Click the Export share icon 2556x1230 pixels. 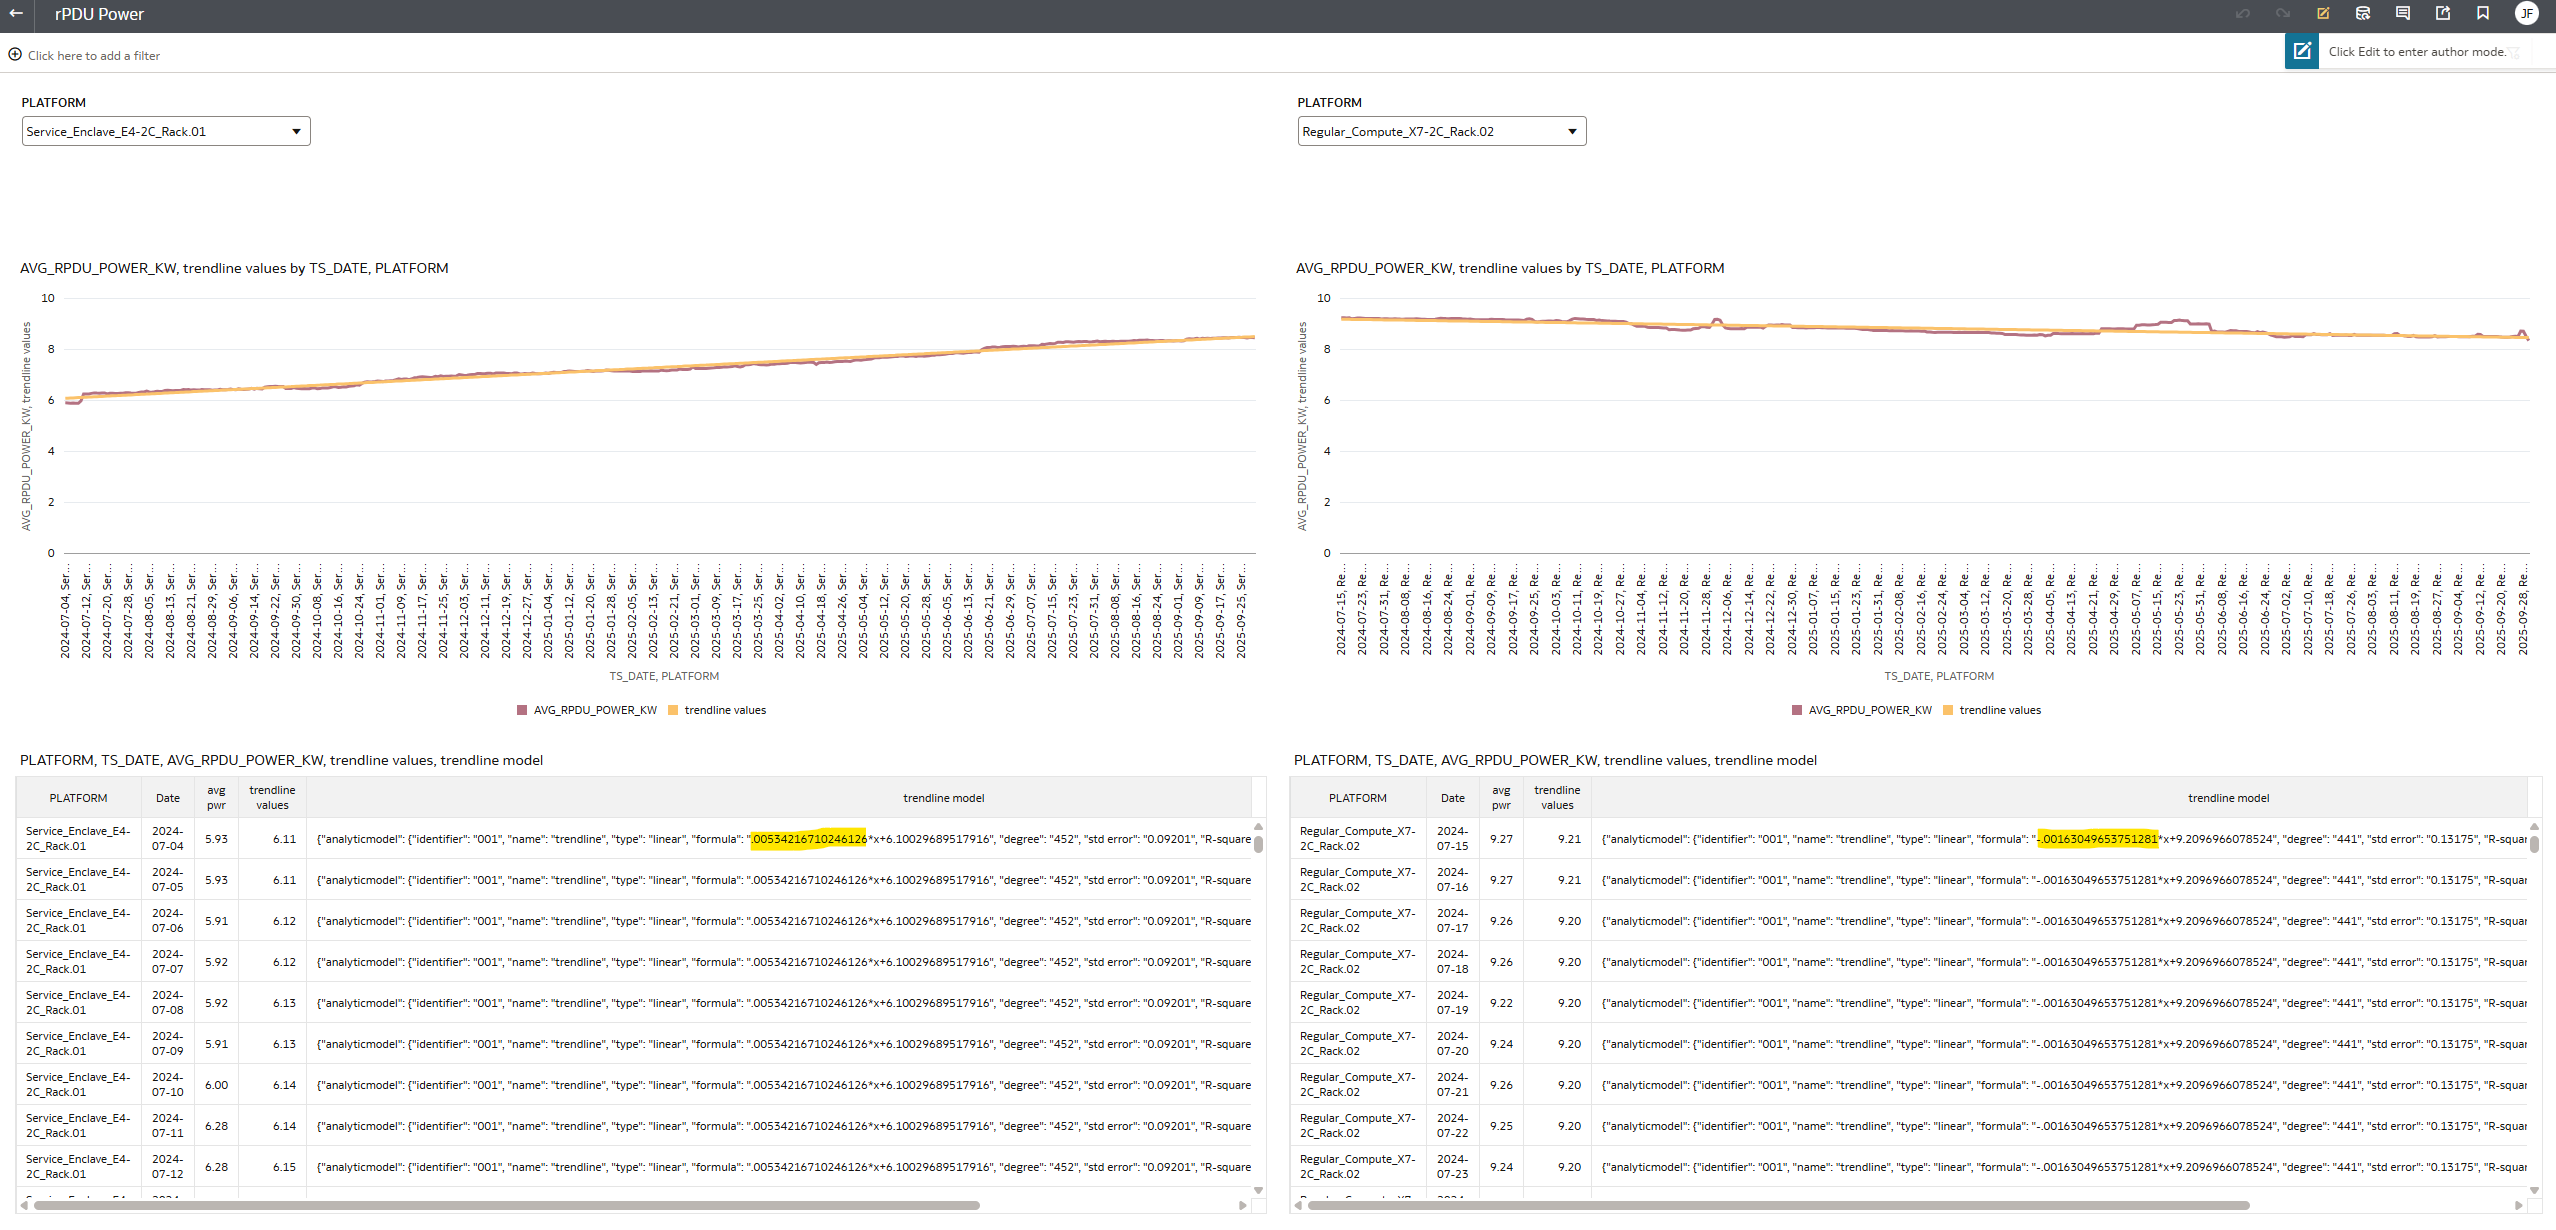coord(2442,14)
